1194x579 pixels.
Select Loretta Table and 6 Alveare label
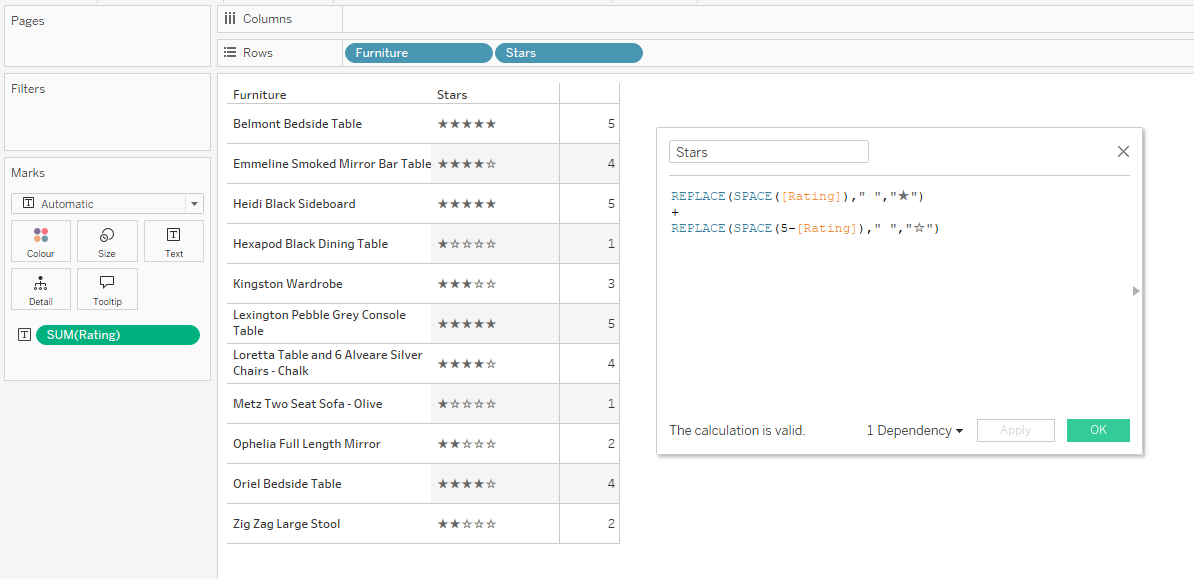coord(328,363)
